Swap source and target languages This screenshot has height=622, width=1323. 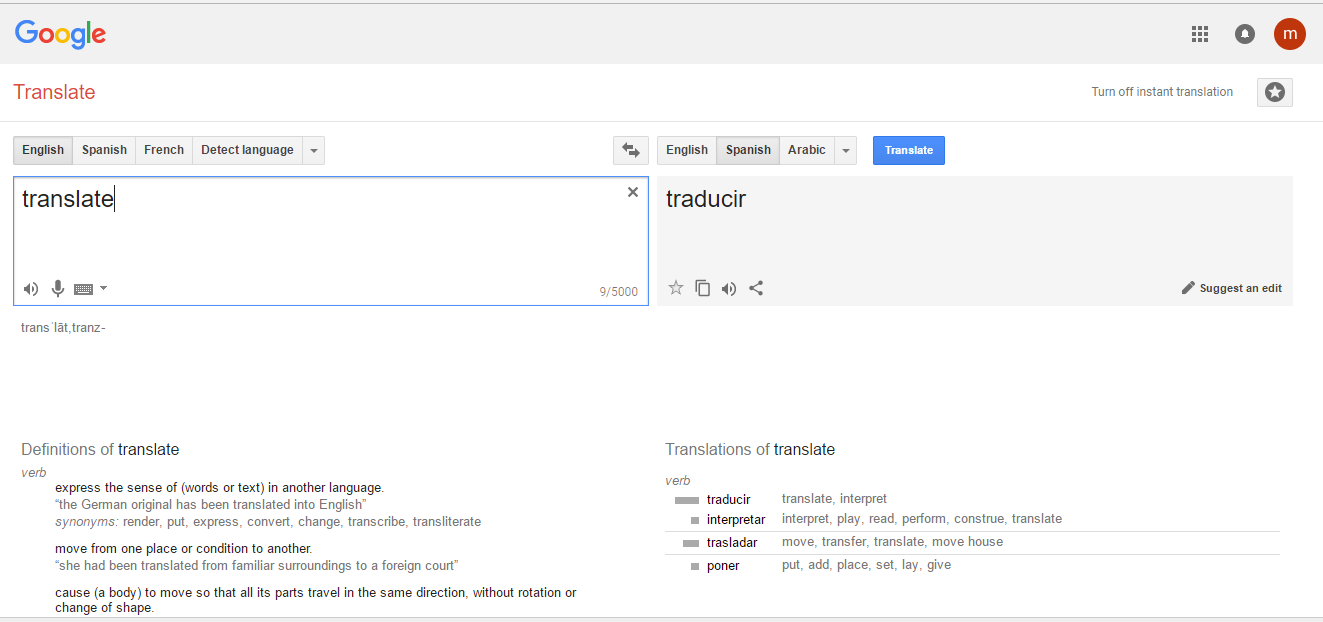(631, 150)
